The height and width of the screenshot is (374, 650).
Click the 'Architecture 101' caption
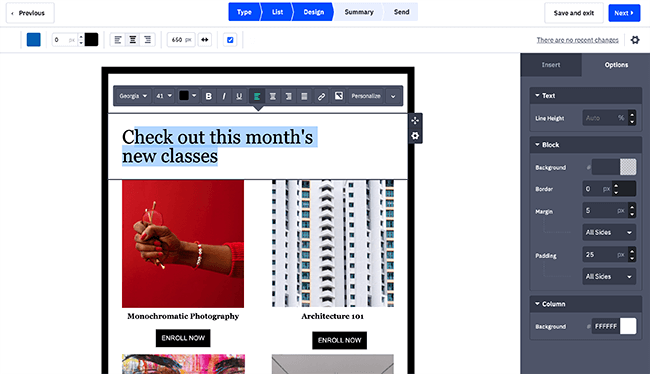[x=332, y=316]
